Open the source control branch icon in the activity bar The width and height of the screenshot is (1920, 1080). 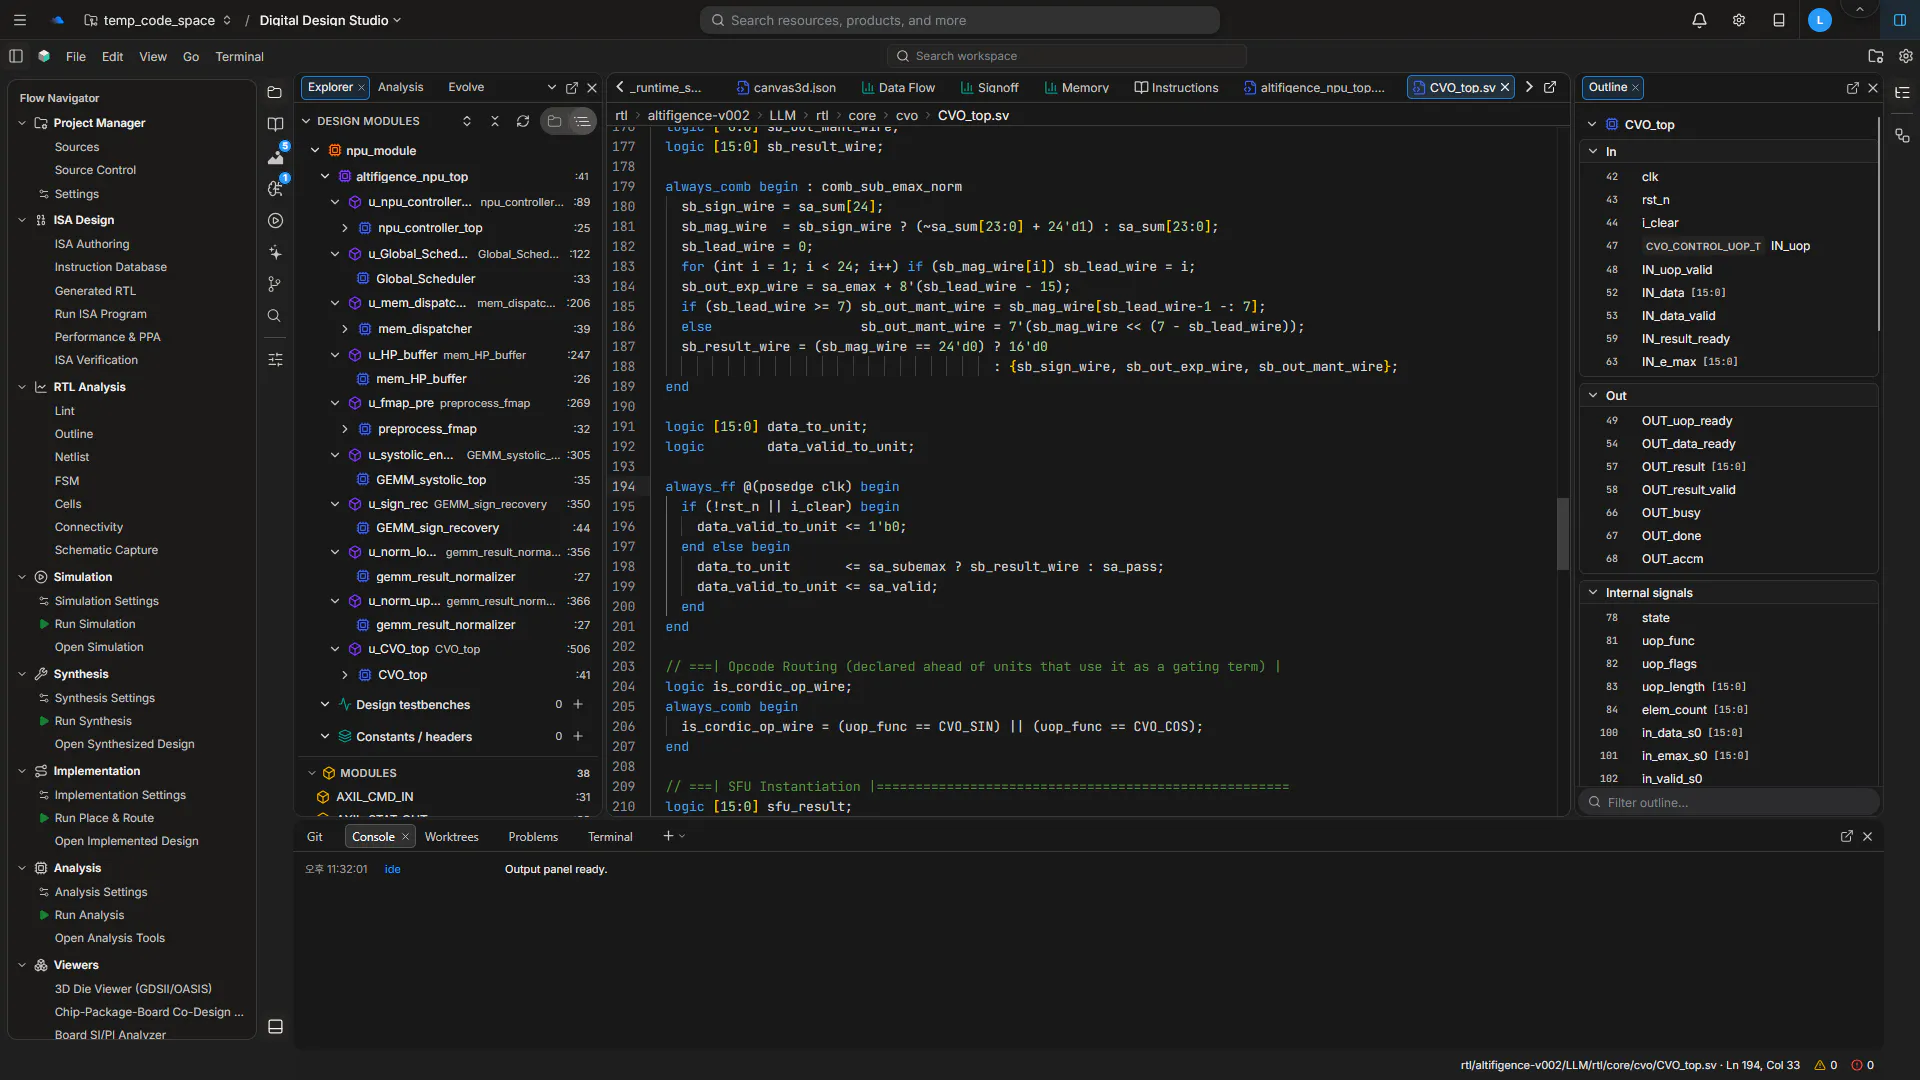275,284
